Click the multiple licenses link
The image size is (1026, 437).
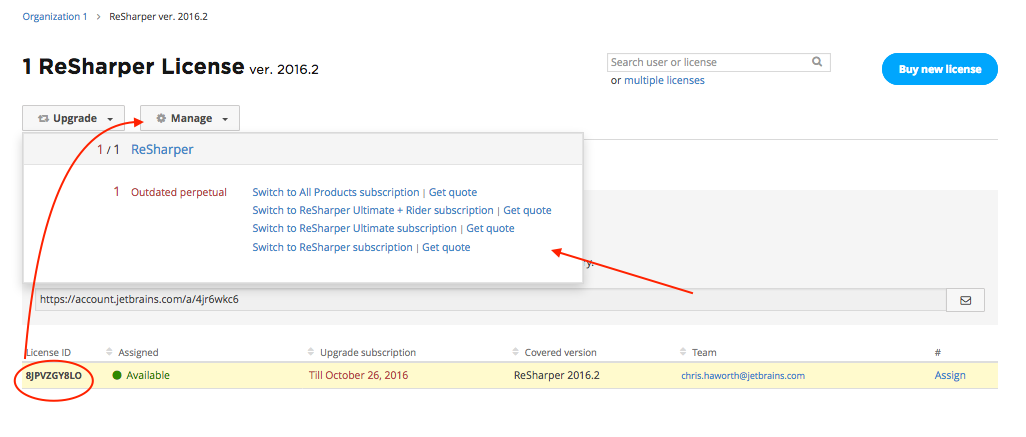pyautogui.click(x=664, y=80)
